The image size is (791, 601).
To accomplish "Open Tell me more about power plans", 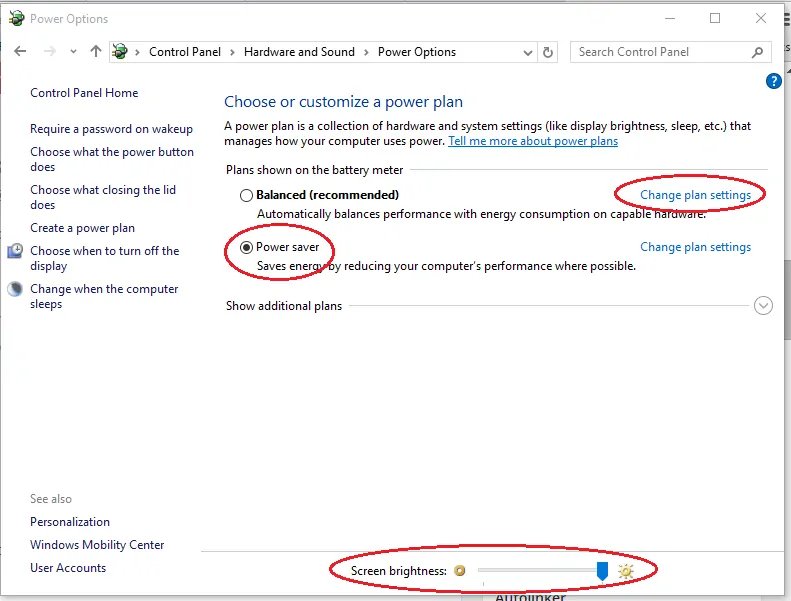I will 533,141.
